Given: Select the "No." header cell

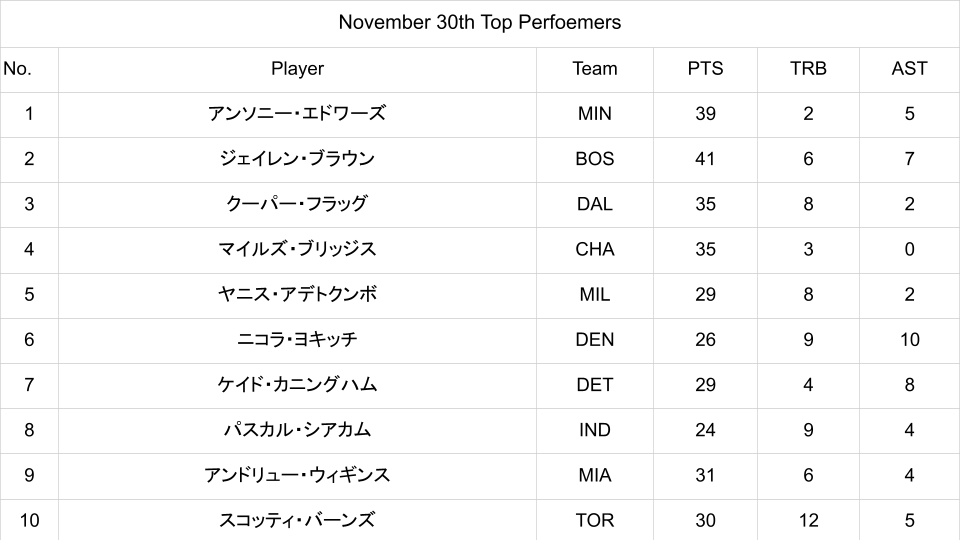Looking at the screenshot, I should point(18,69).
